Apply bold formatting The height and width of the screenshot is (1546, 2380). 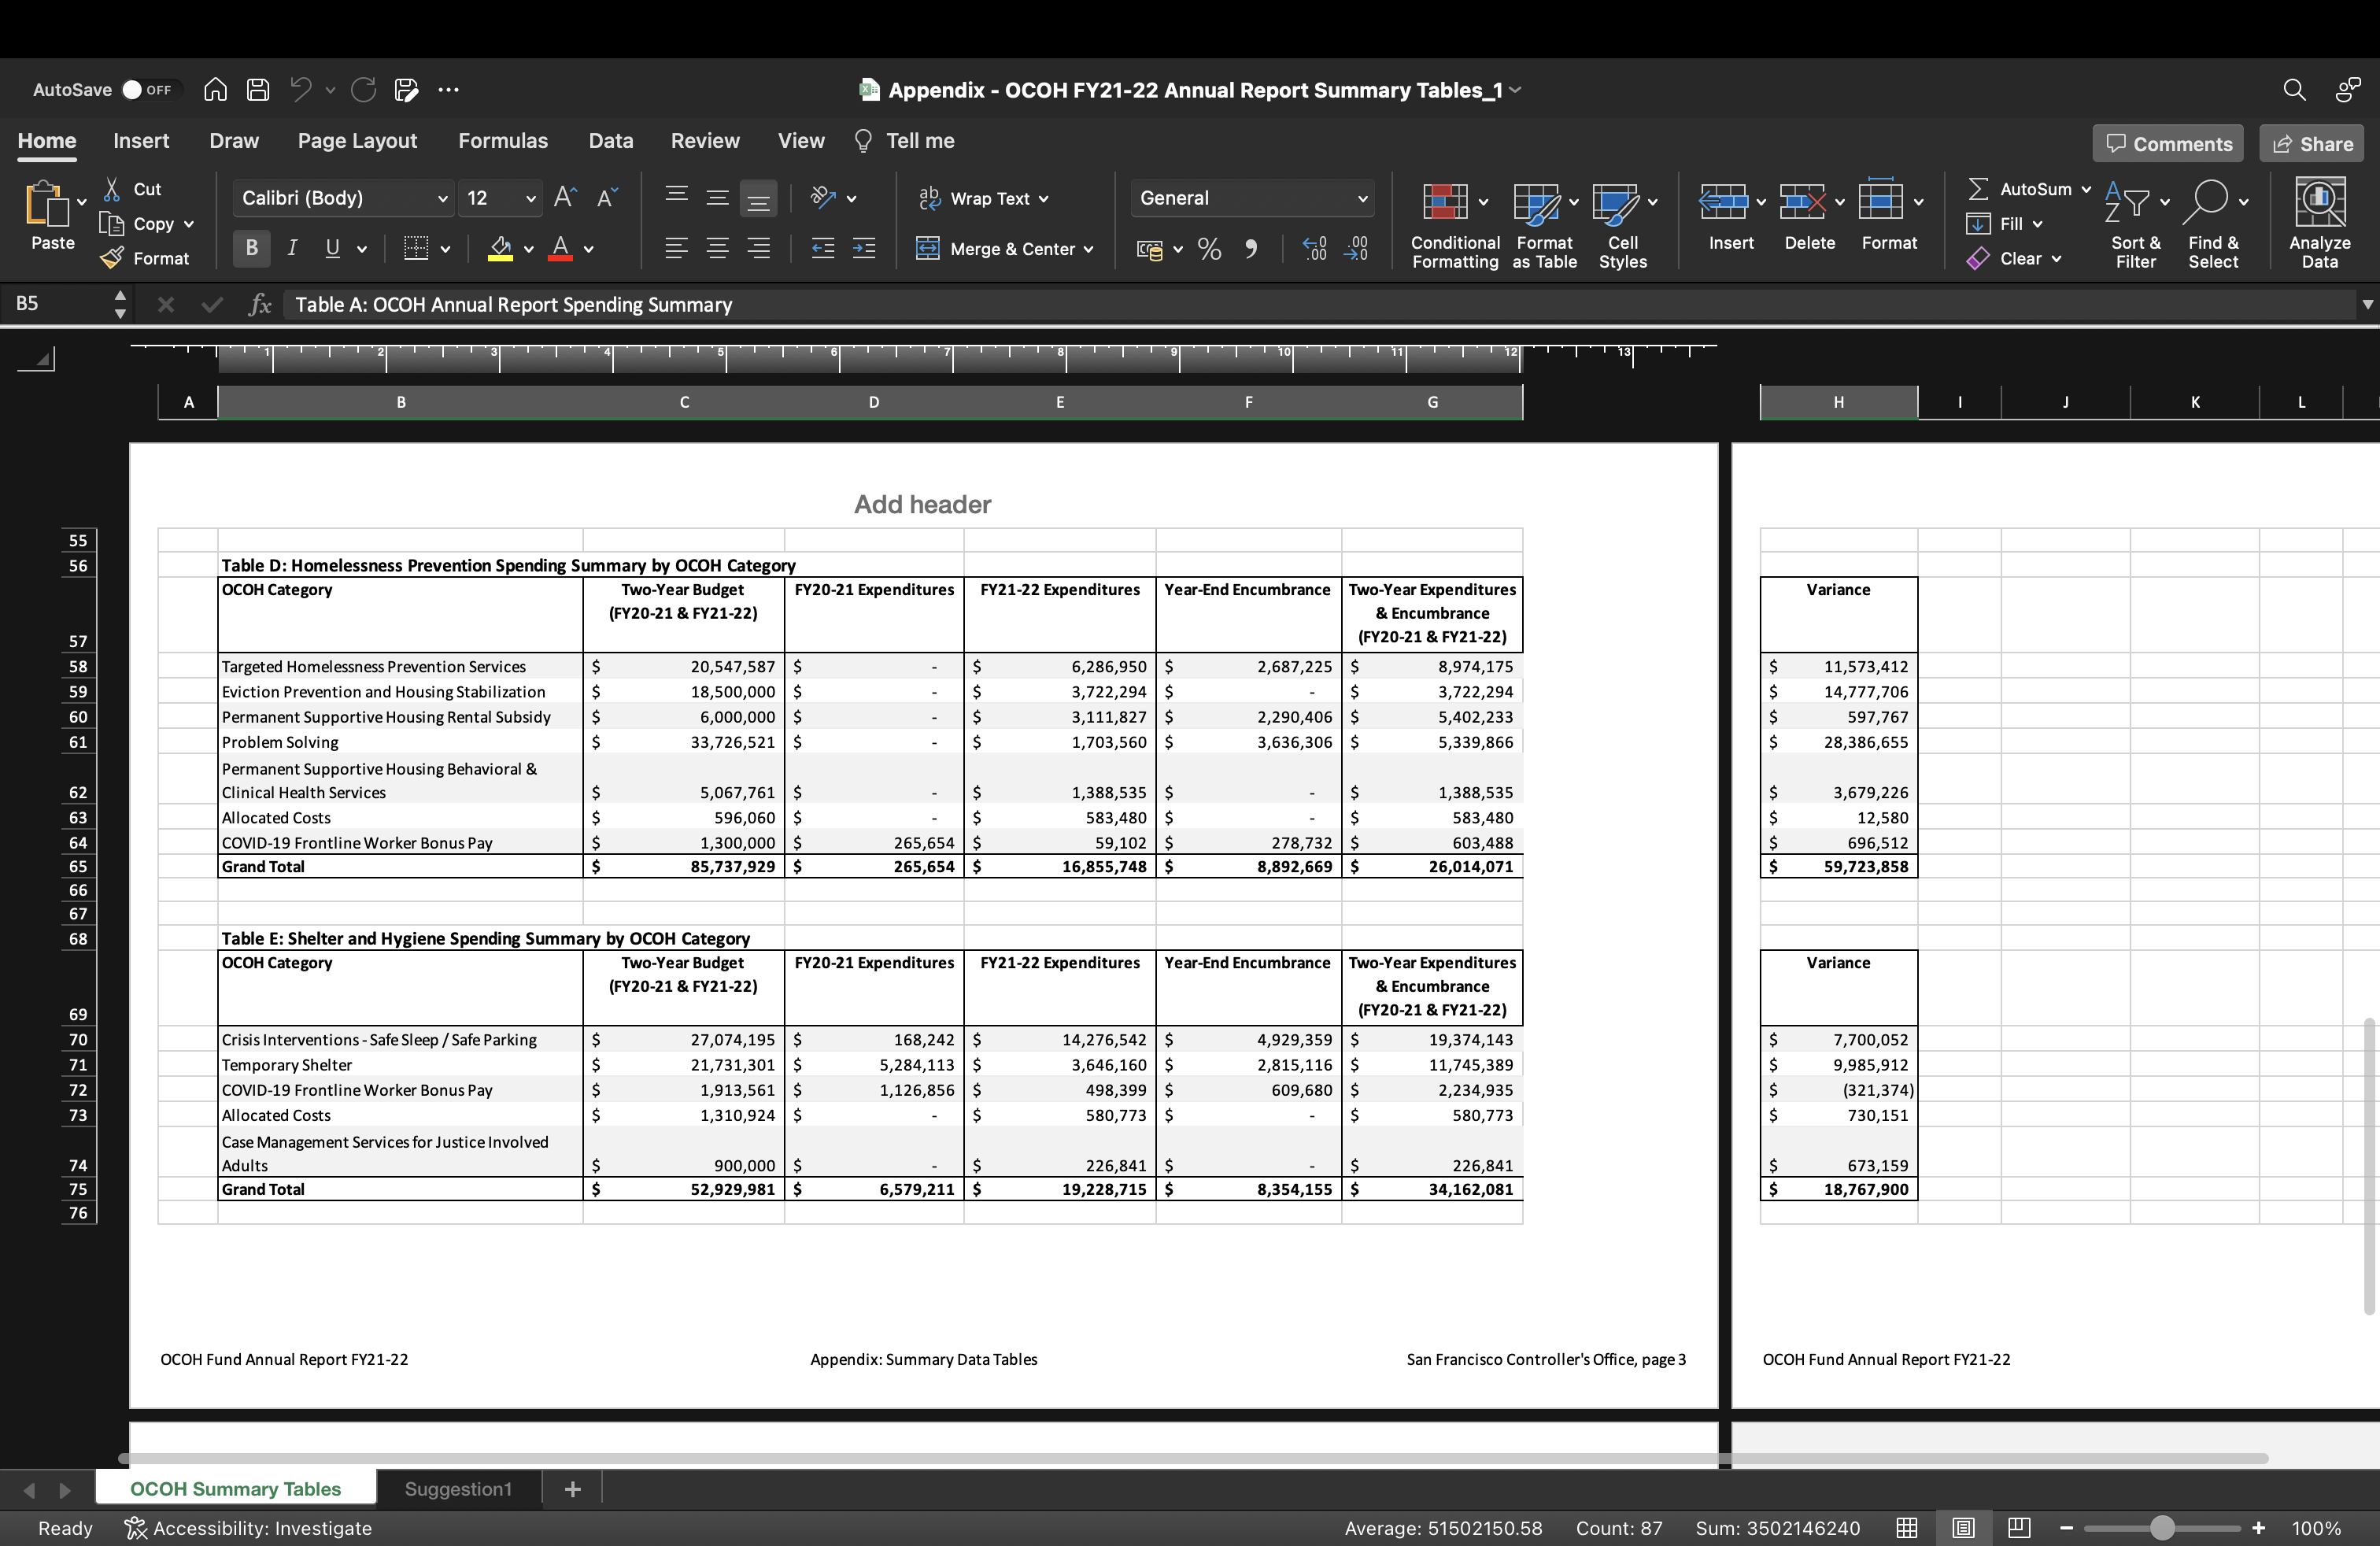(x=251, y=248)
